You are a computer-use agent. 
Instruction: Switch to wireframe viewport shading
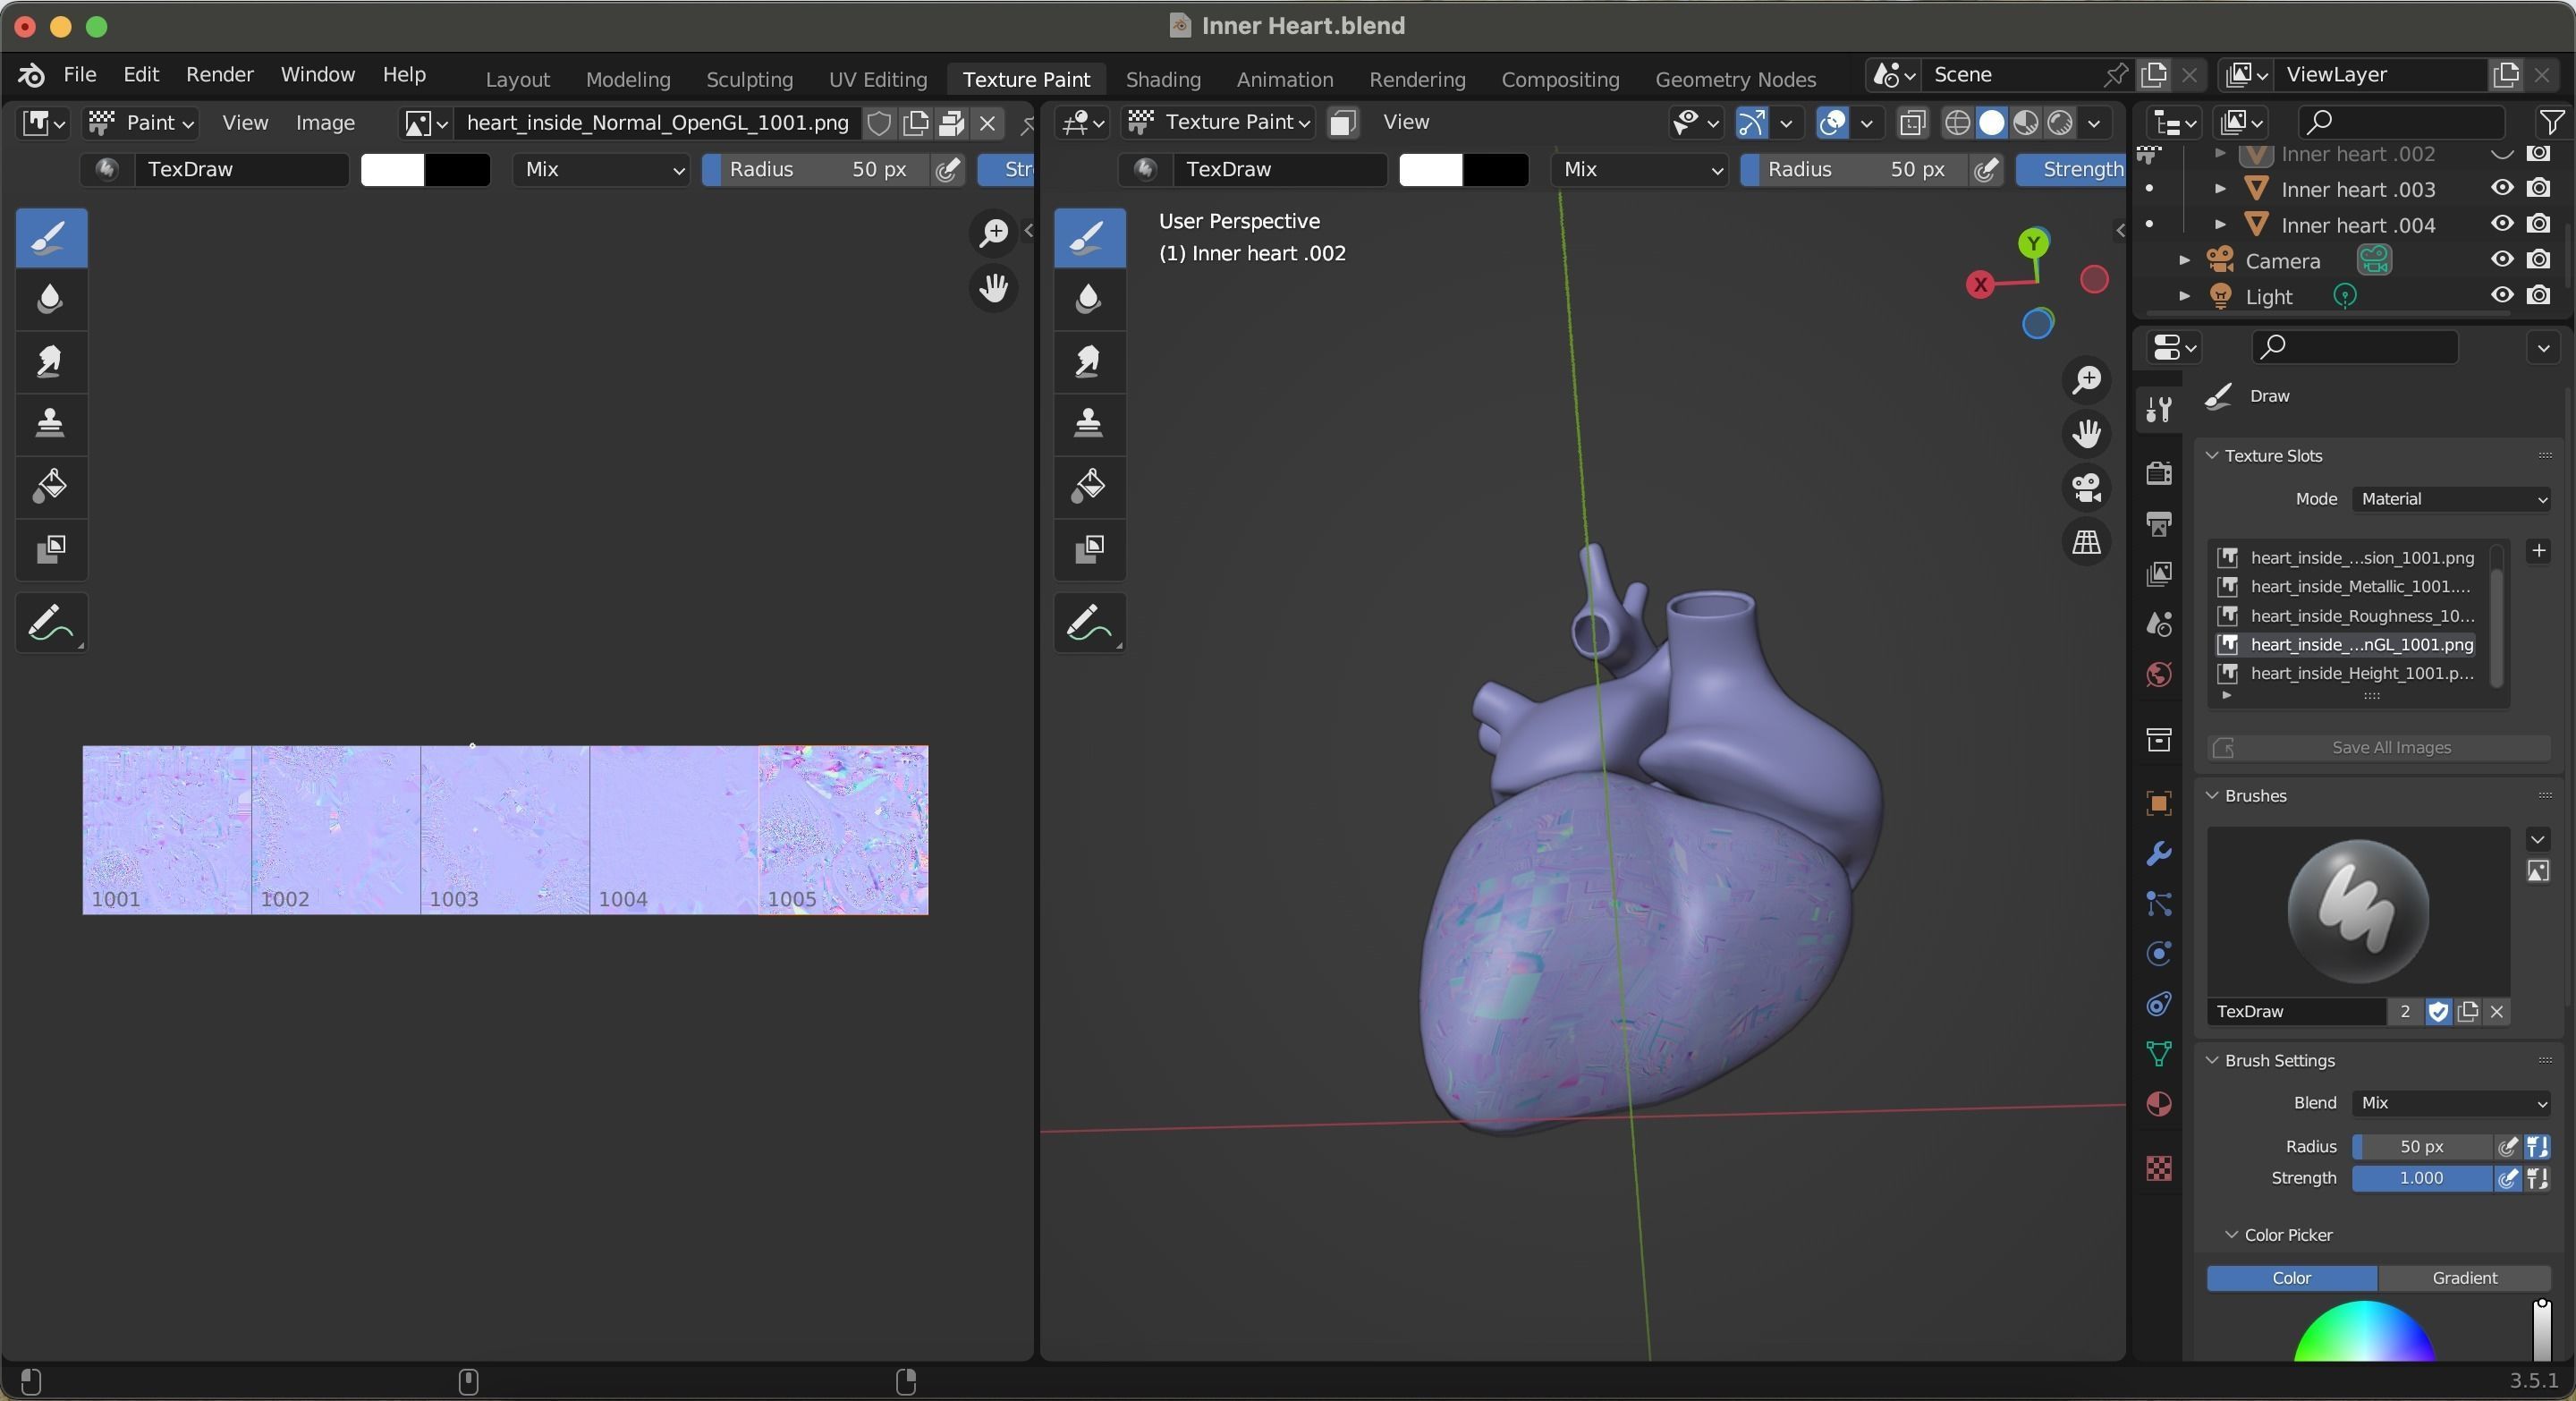coord(1957,123)
